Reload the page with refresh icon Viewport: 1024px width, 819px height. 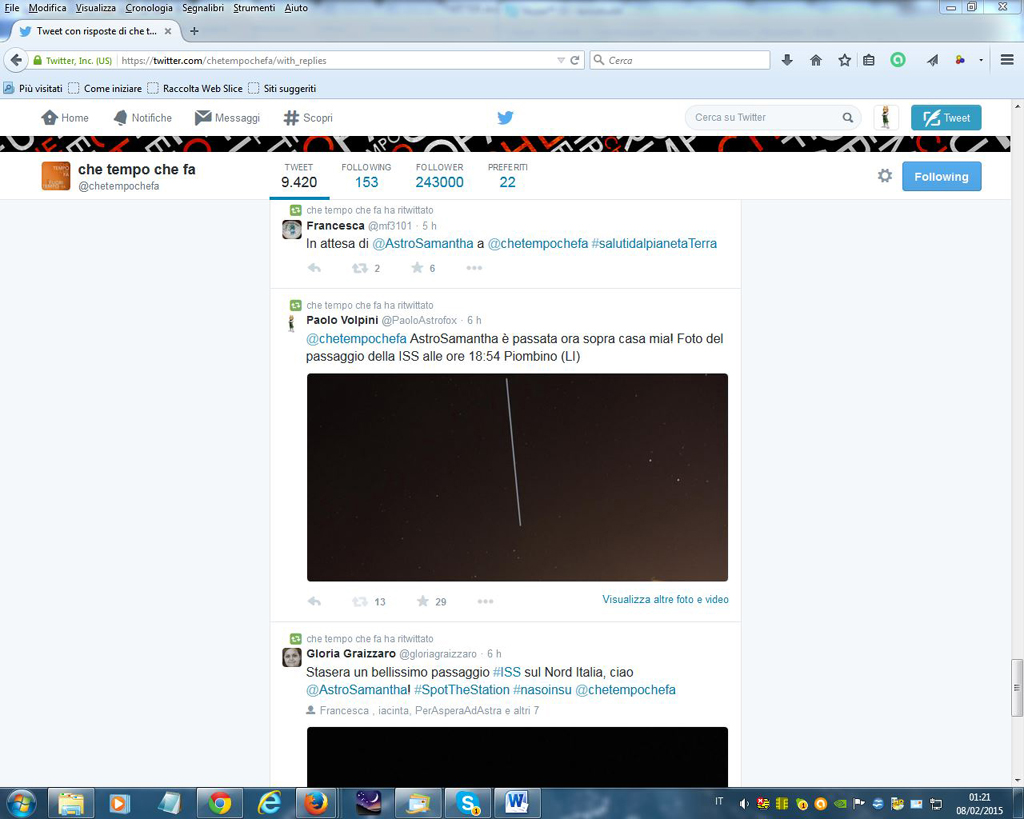[575, 60]
